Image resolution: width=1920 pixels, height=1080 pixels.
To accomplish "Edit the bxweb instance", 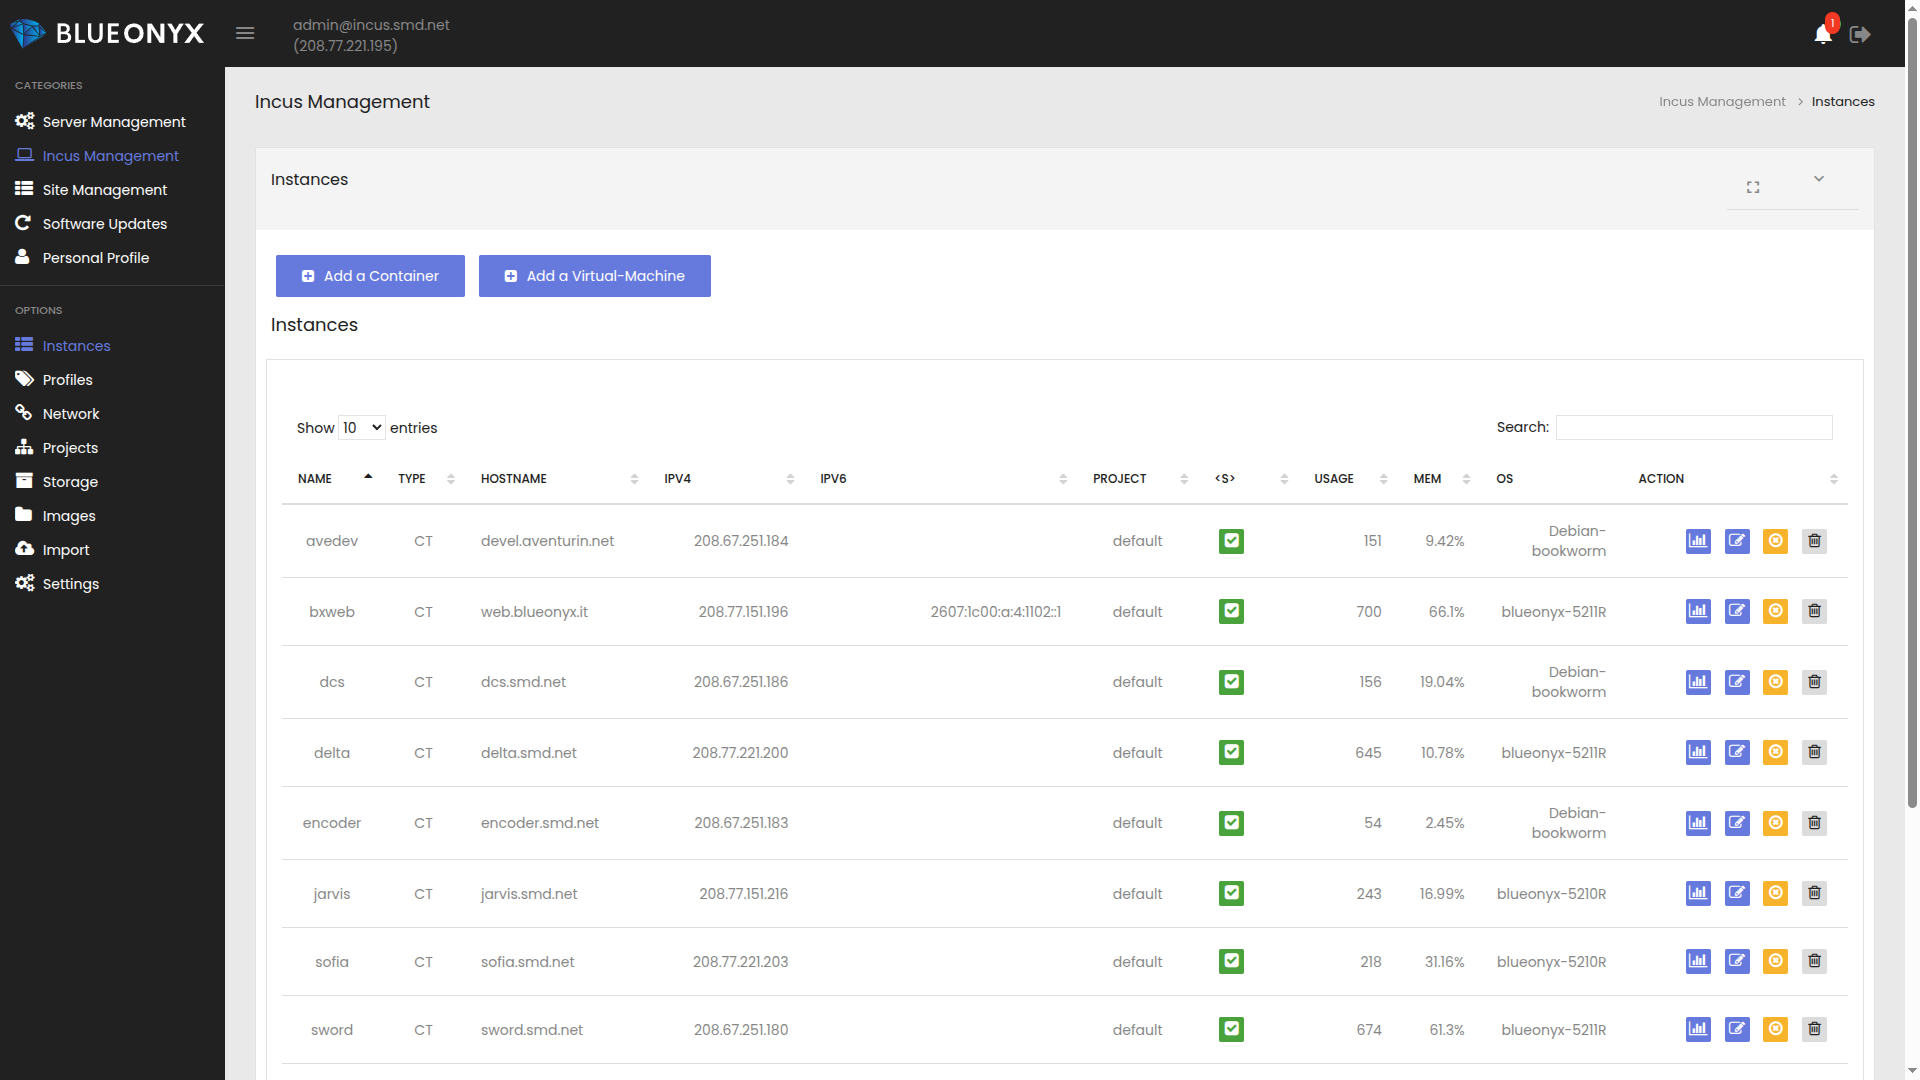I will pos(1737,611).
